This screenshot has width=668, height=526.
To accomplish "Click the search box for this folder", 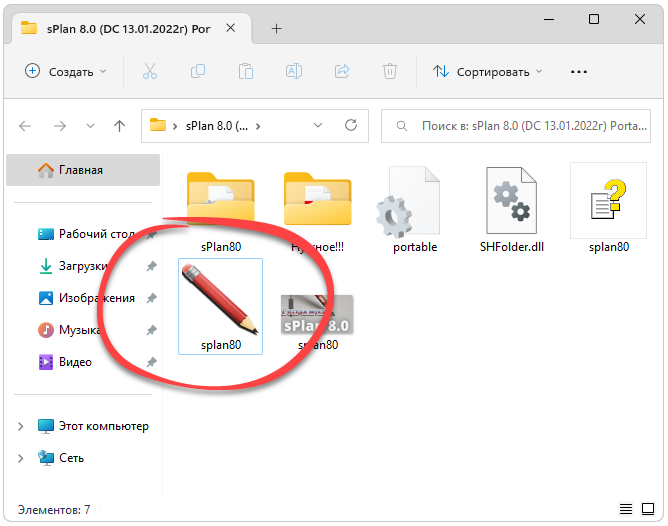I will (x=515, y=126).
